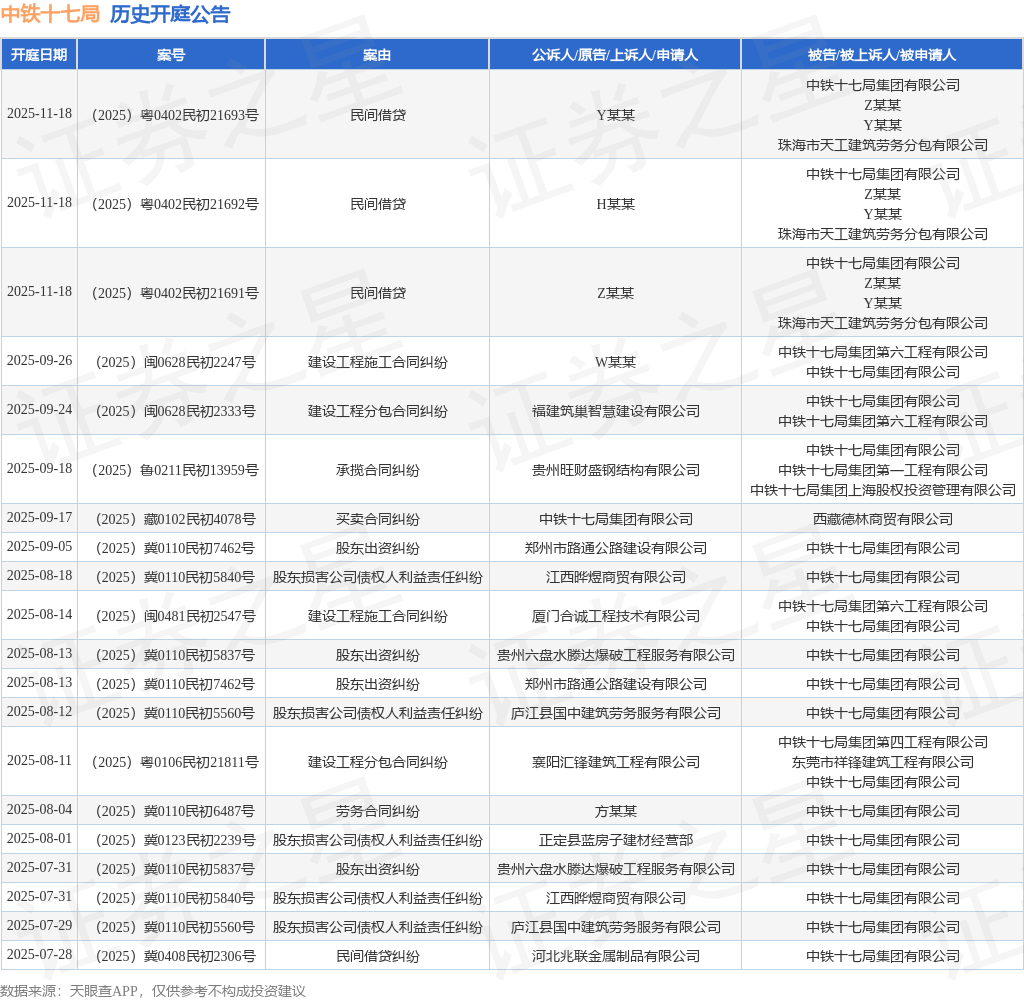Click the 案由 column header
Image resolution: width=1024 pixels, height=1000 pixels.
click(x=377, y=55)
